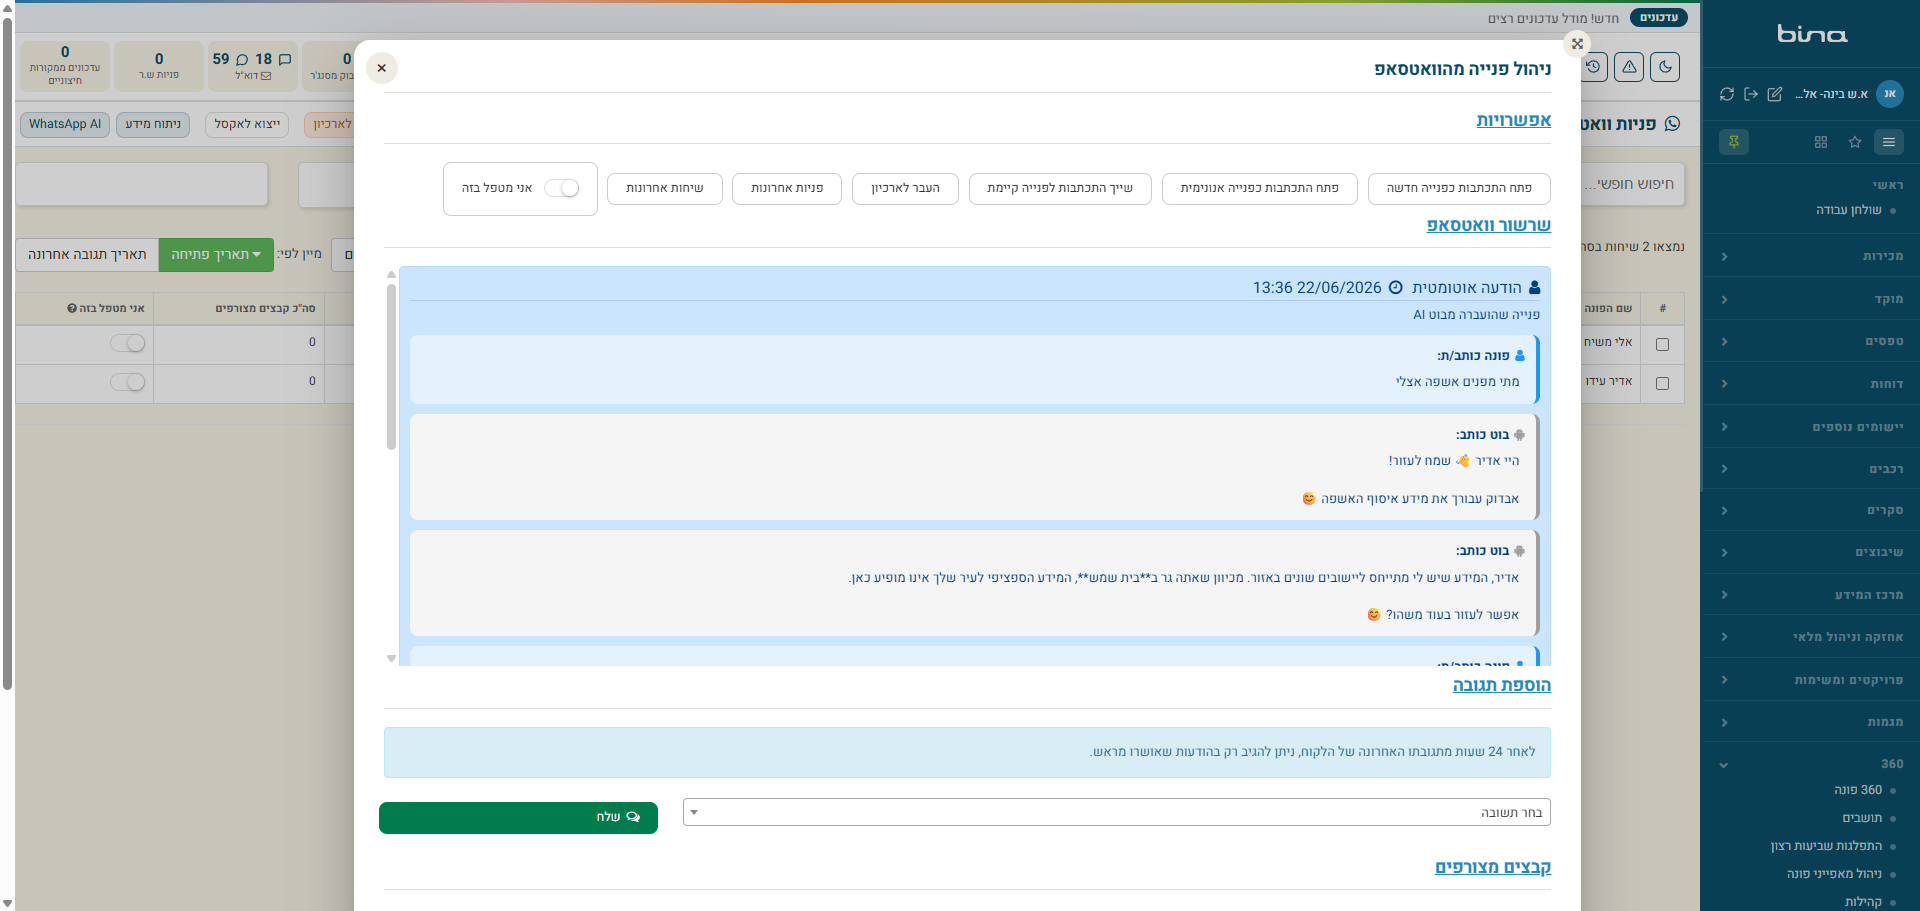Click the person icon beside הודעה אוטומטית
Screen dimensions: 1920x911
(1535, 288)
